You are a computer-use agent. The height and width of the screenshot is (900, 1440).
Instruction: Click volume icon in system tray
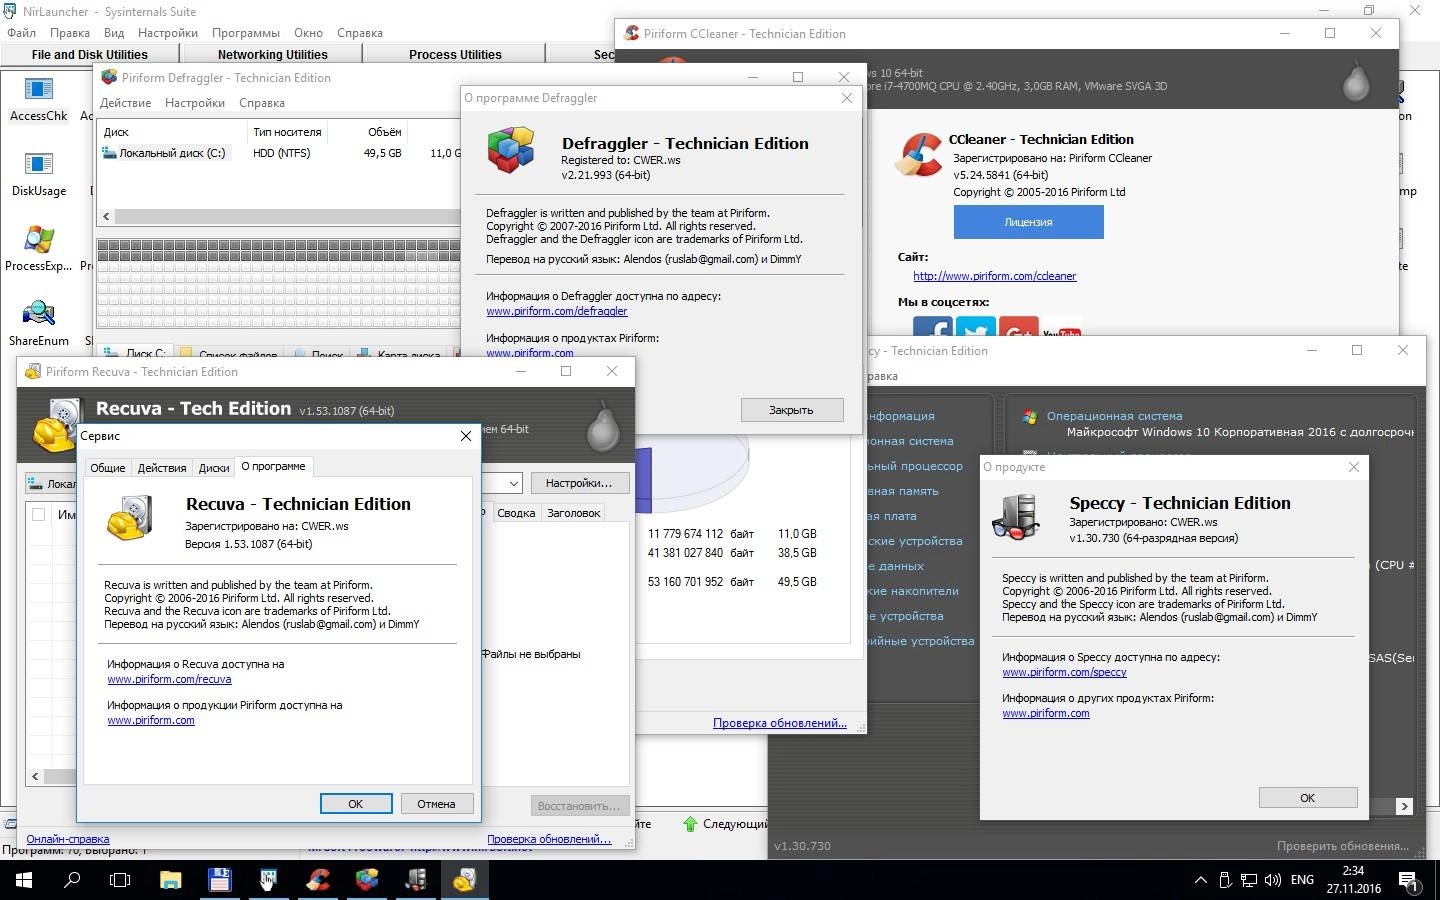[x=1273, y=880]
